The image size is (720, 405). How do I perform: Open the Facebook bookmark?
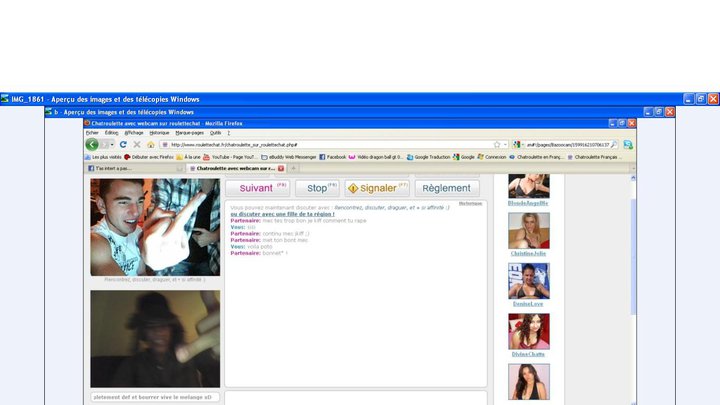point(332,157)
